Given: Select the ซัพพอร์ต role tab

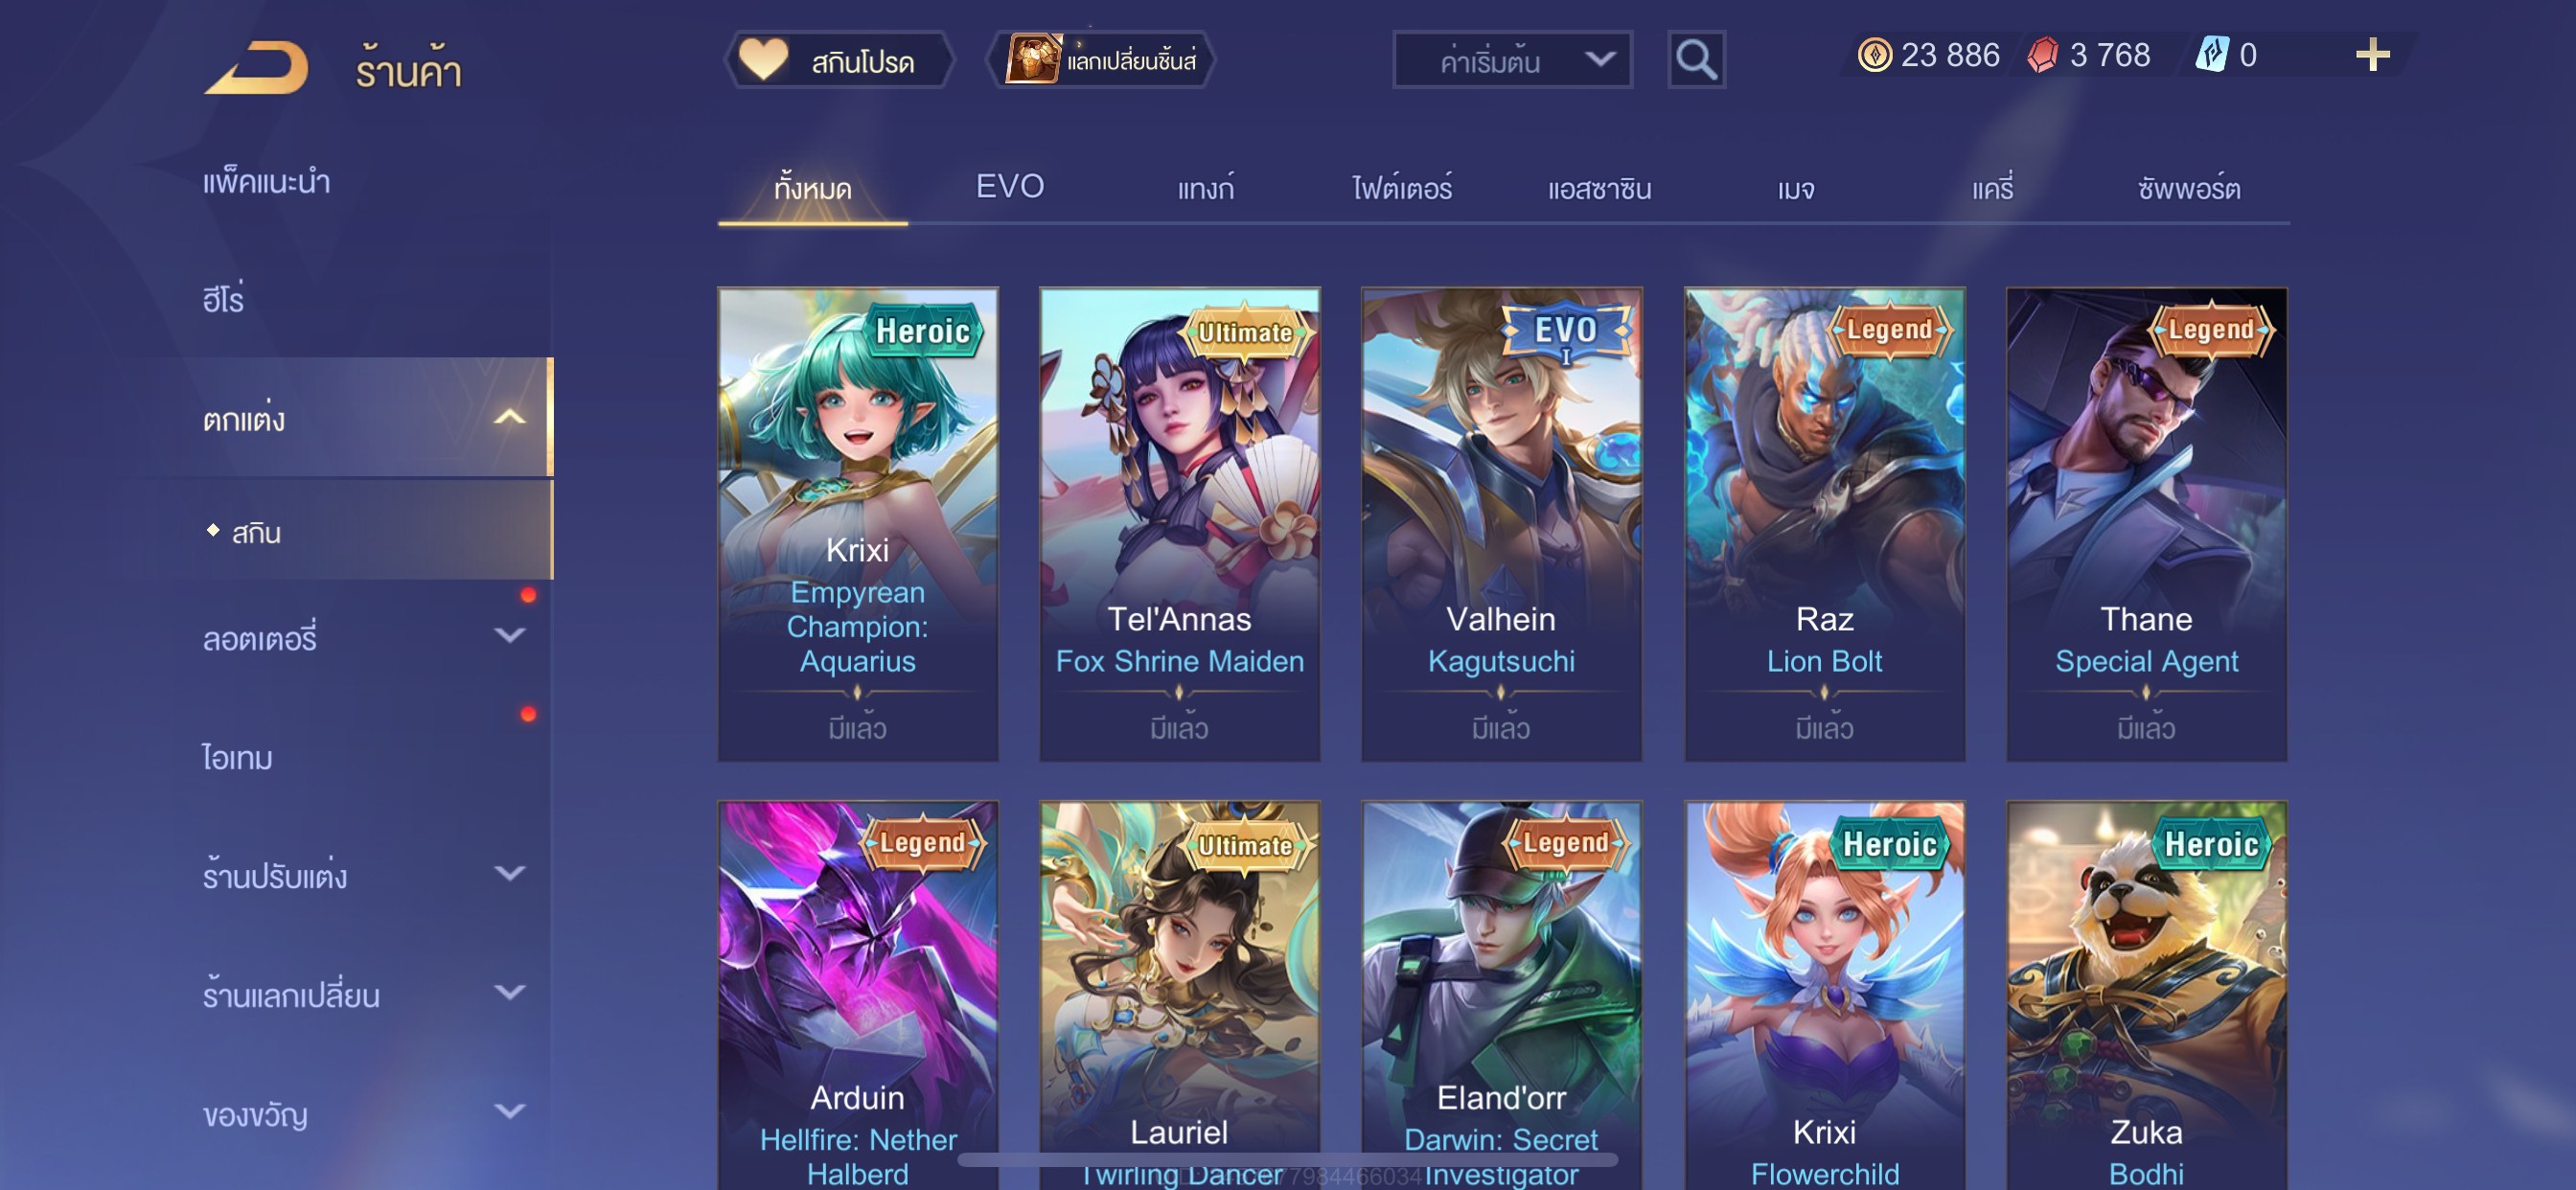Looking at the screenshot, I should (2188, 187).
